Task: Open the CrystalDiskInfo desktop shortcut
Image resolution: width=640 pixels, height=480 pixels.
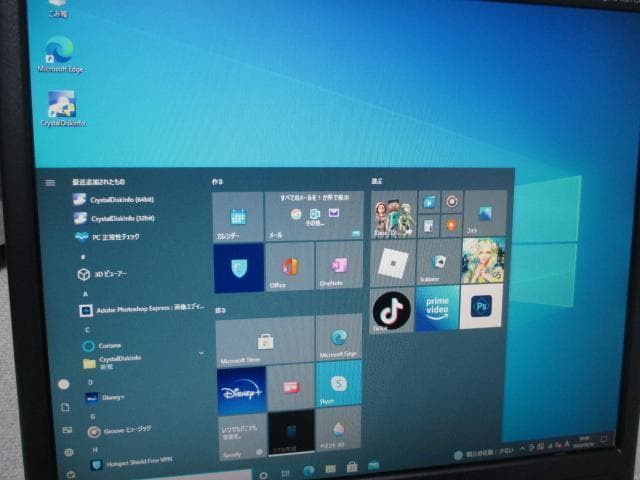Action: [62, 108]
